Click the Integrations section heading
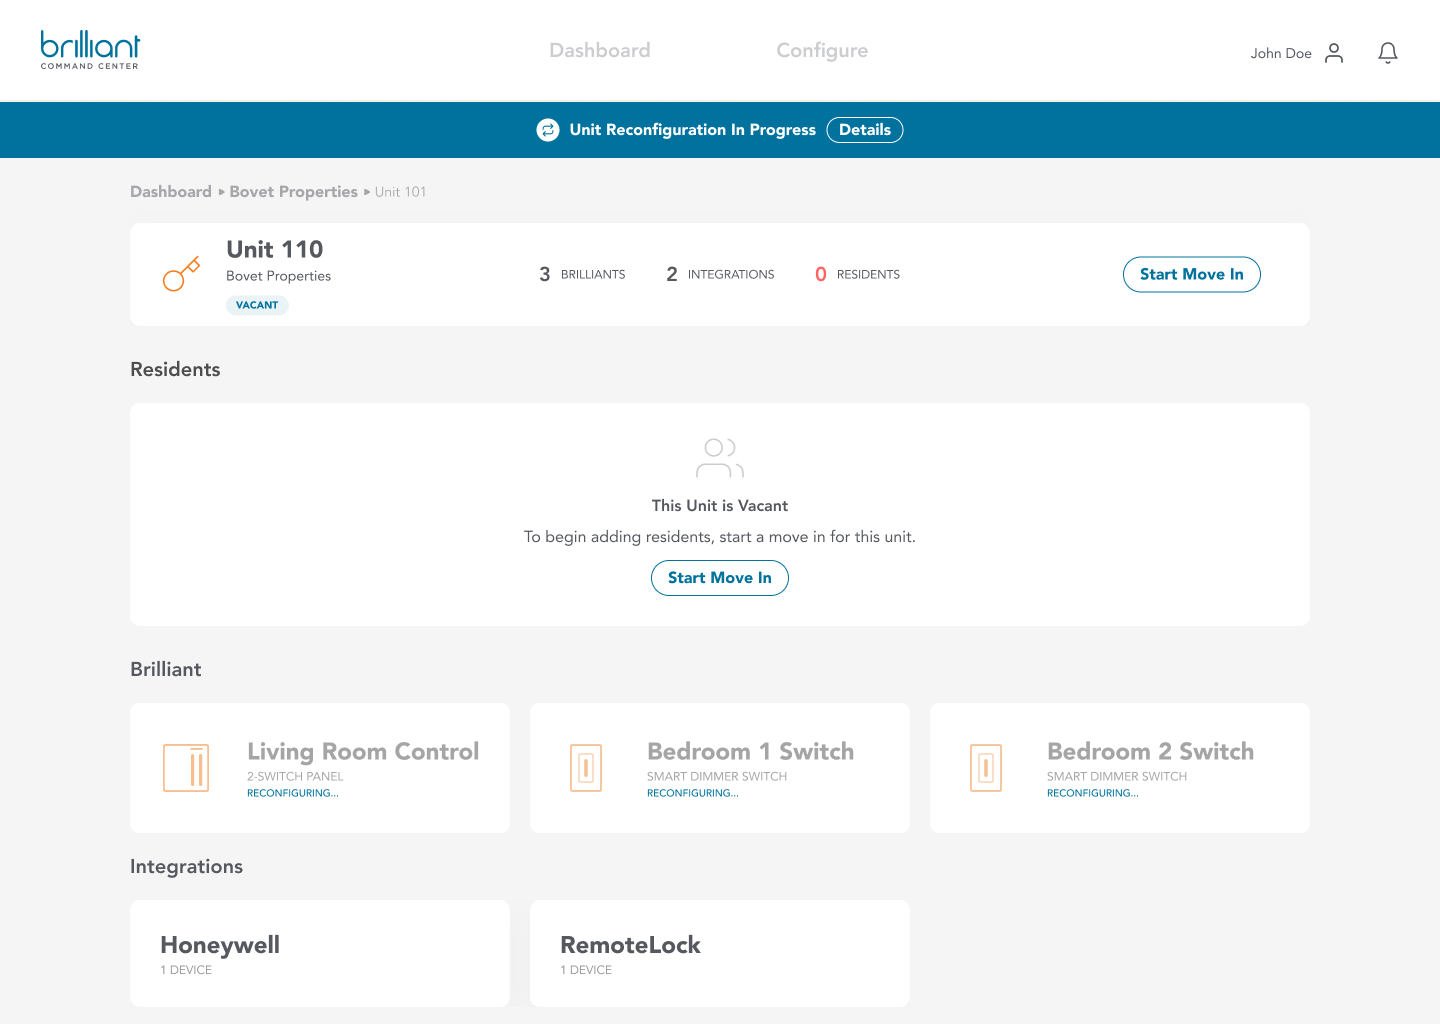This screenshot has height=1024, width=1440. pos(186,867)
